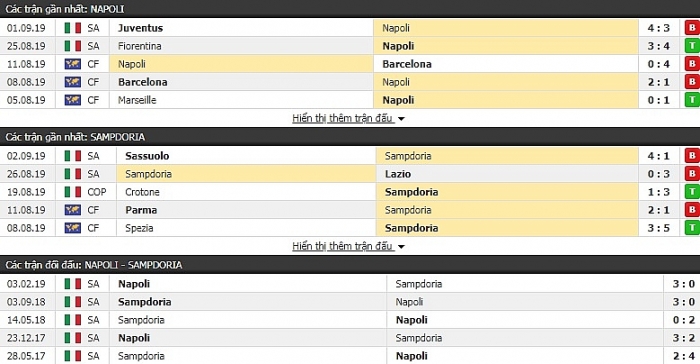Click red B badge for Sassuolo 4:1

(692, 155)
